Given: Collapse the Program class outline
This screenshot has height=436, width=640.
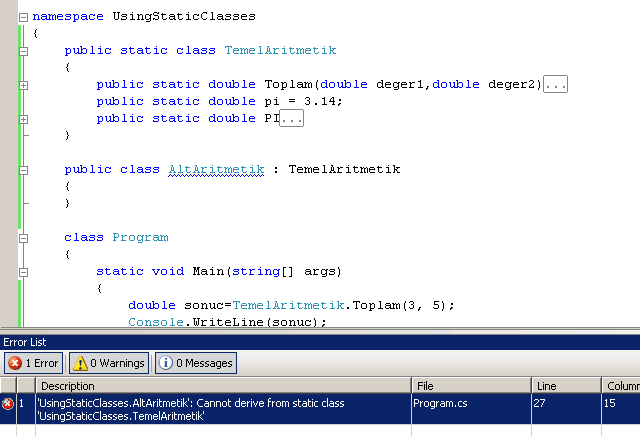Looking at the screenshot, I should coord(24,238).
